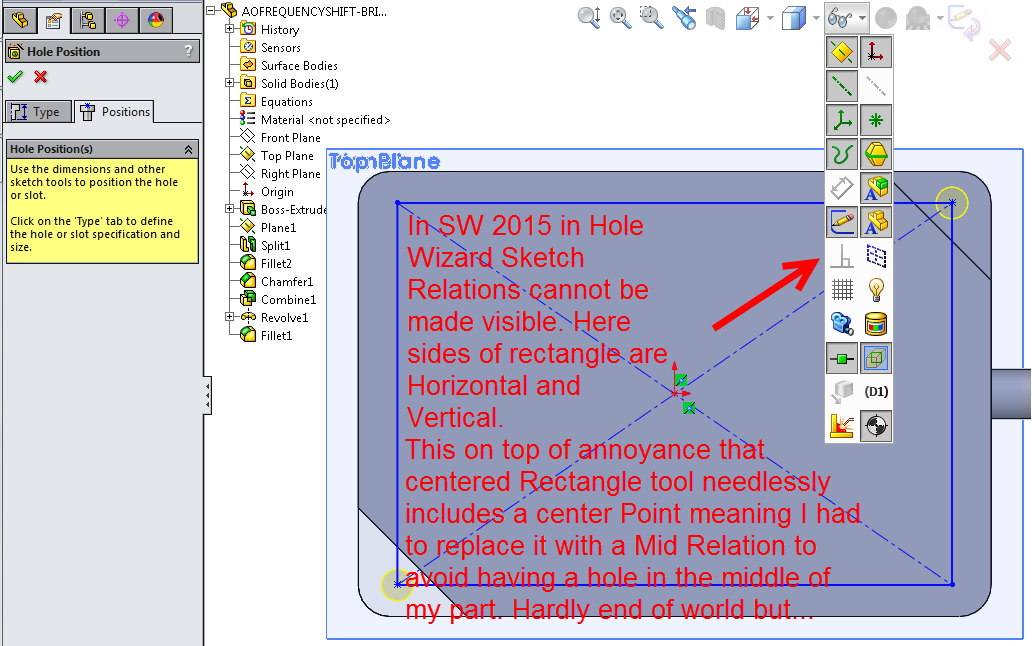Toggle View Origins in Hide/Show flyout
Screen dimensions: 1032x646
pyautogui.click(x=876, y=52)
